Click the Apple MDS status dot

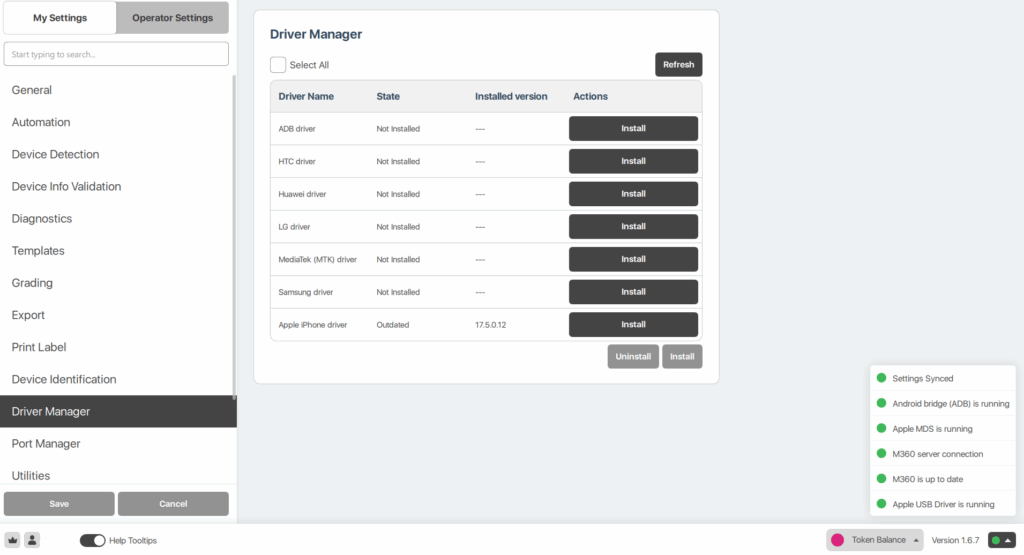point(881,428)
